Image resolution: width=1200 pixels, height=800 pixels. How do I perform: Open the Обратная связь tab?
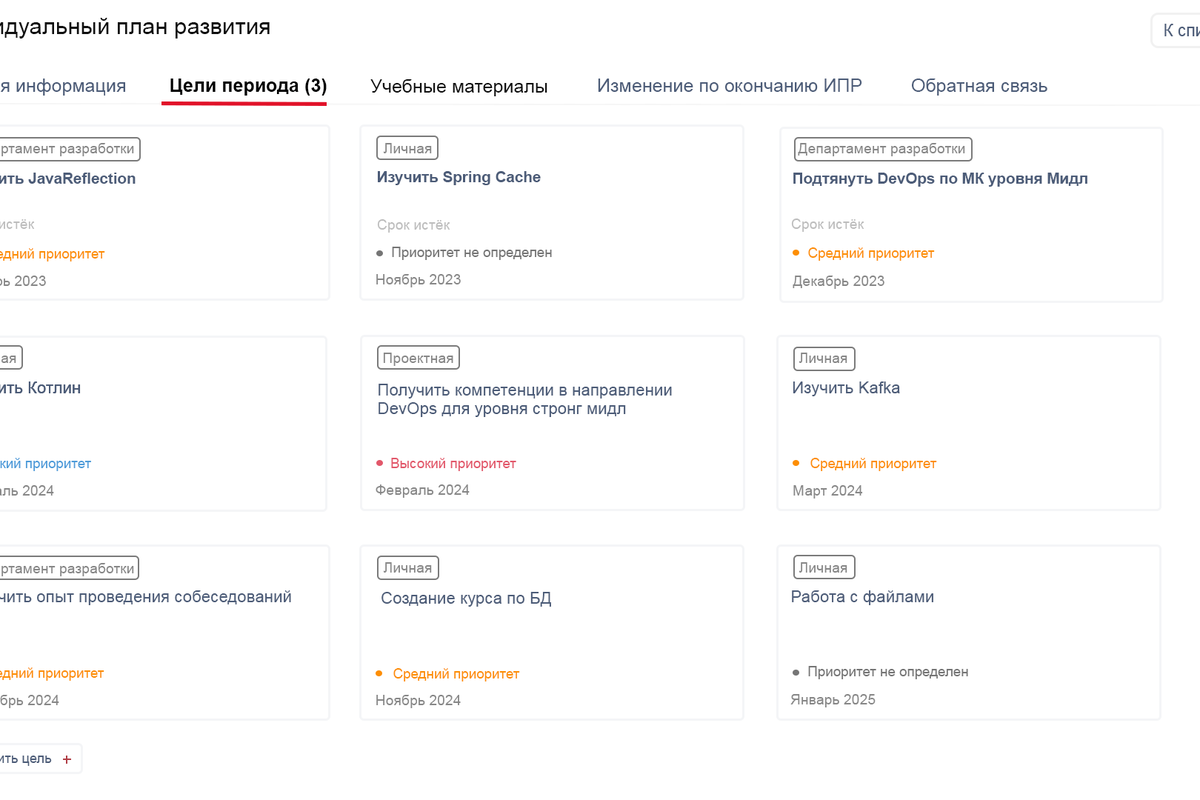[979, 86]
